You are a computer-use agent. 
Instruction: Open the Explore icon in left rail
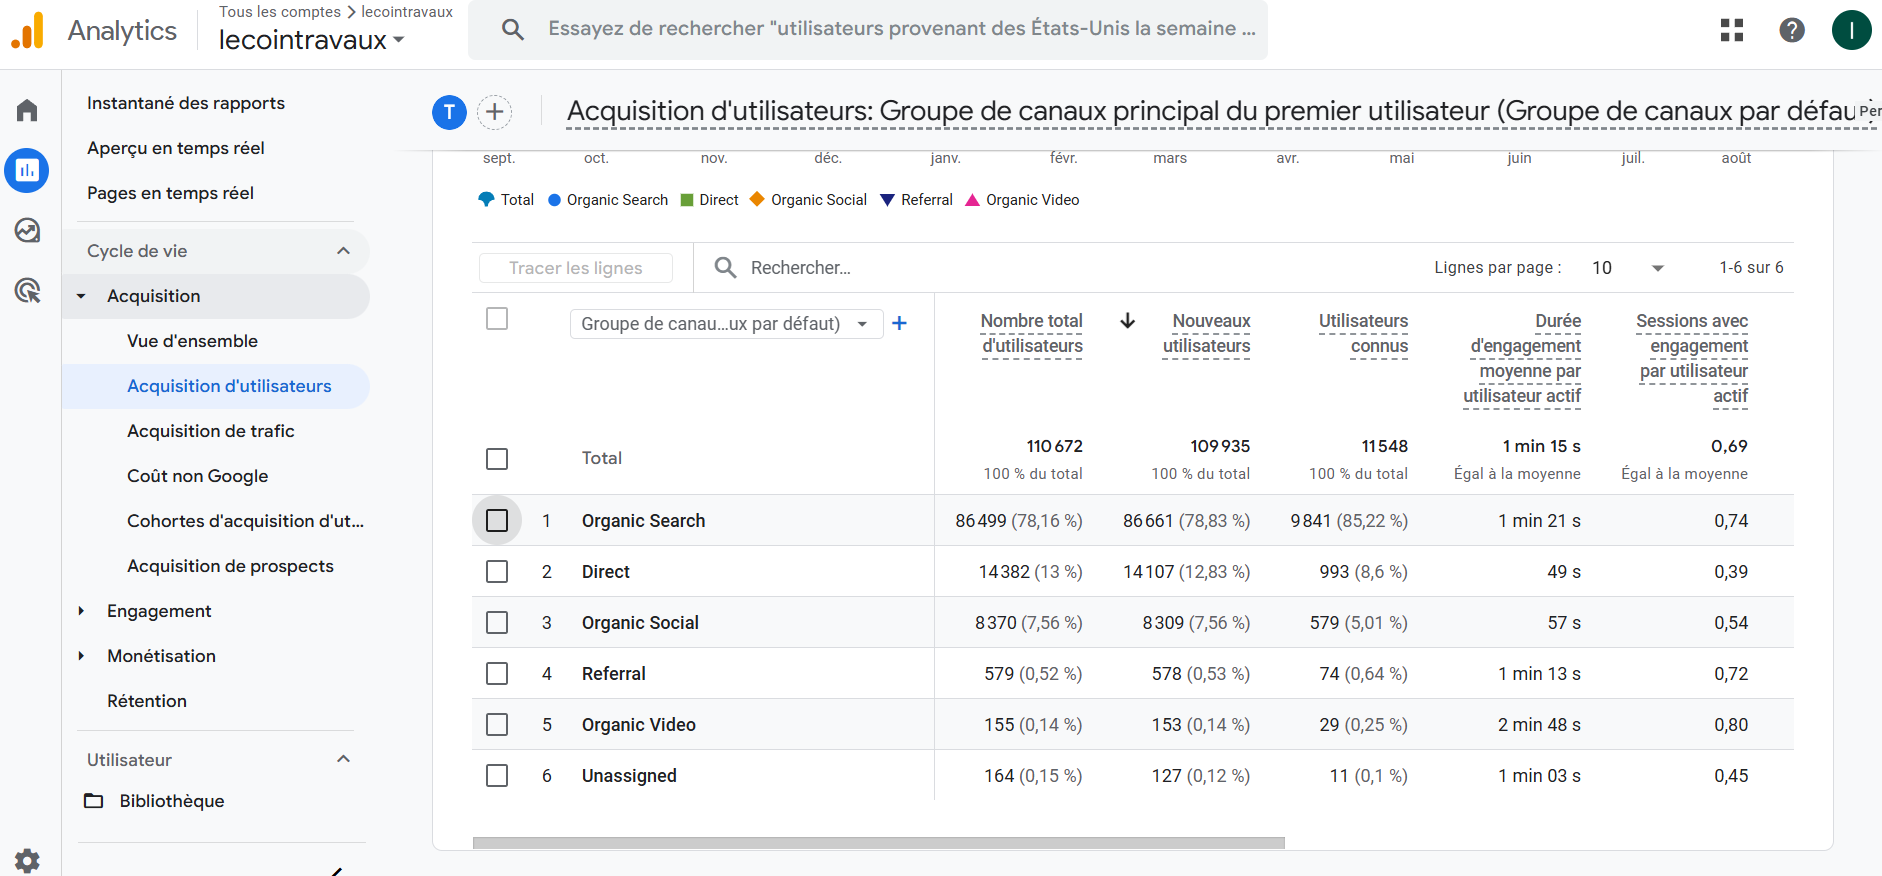[x=27, y=231]
